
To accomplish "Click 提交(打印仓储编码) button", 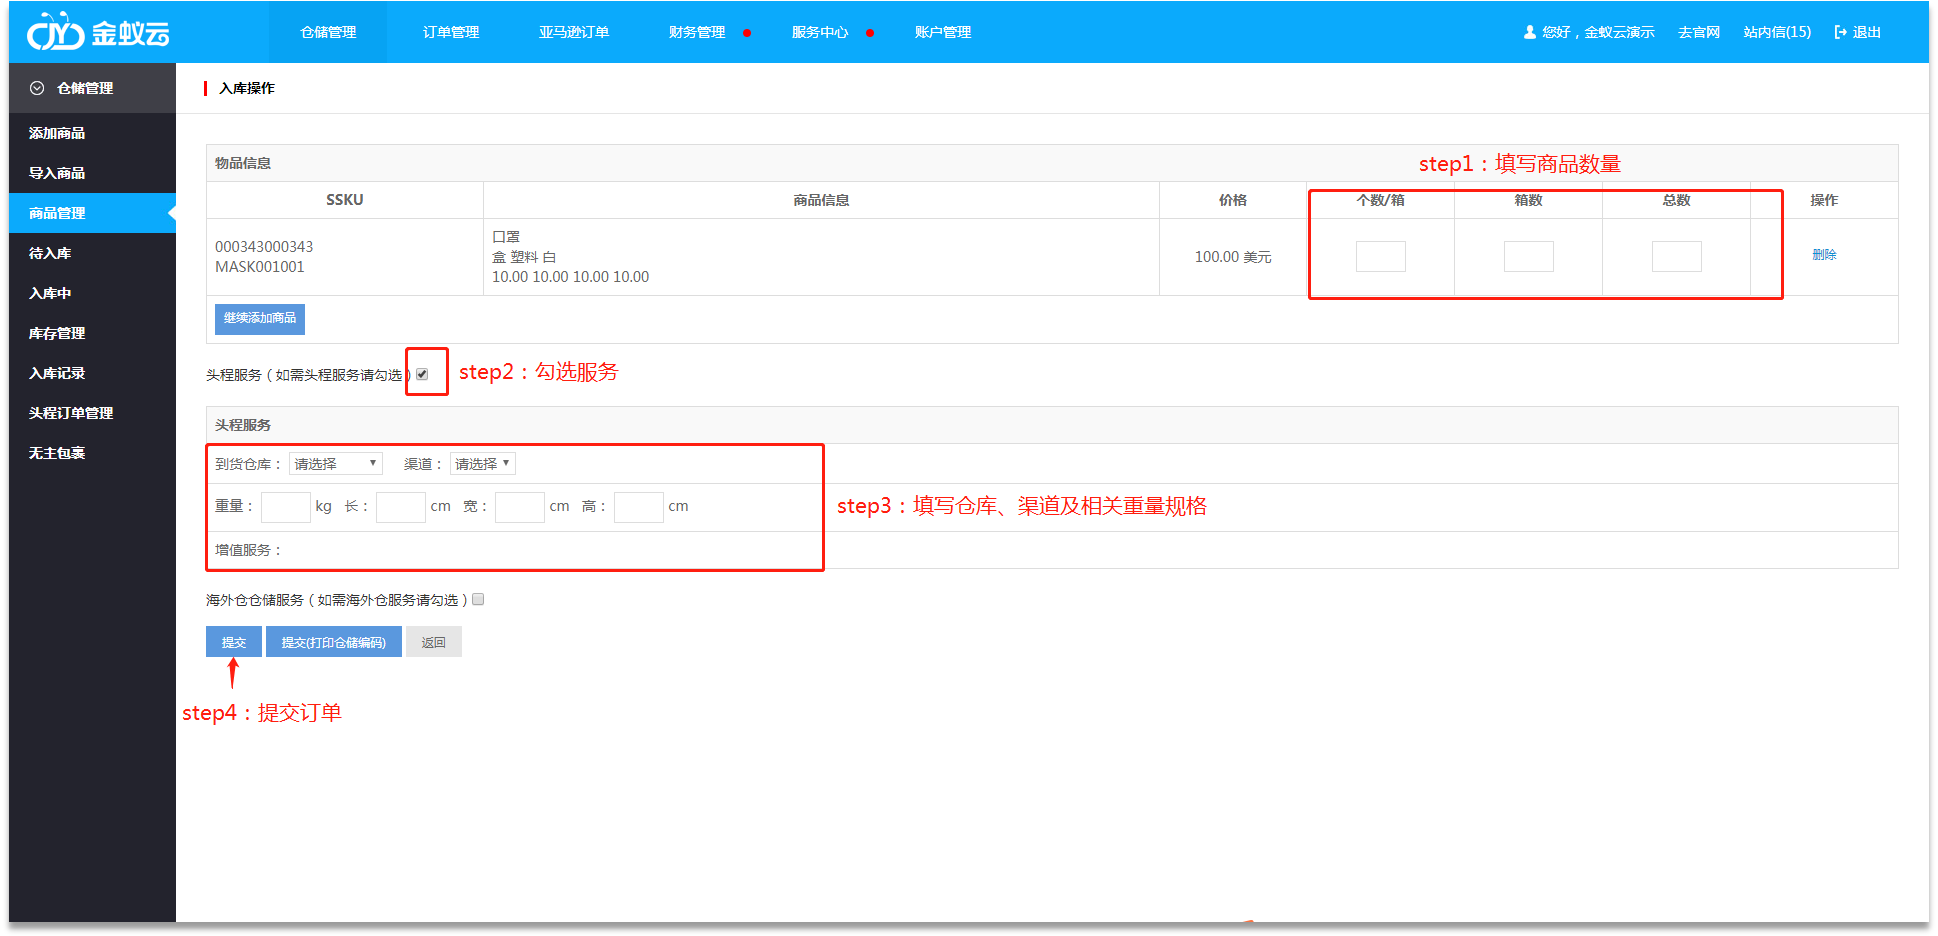I will pos(333,642).
